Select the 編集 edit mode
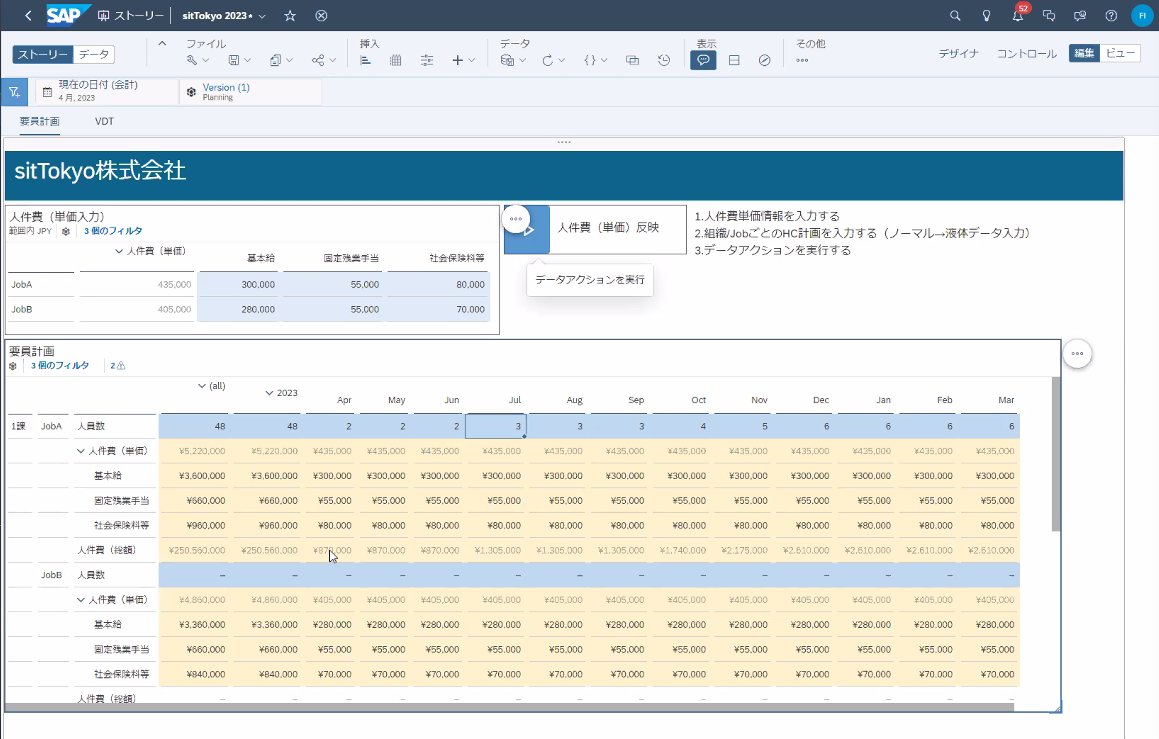1159x739 pixels. (1084, 53)
